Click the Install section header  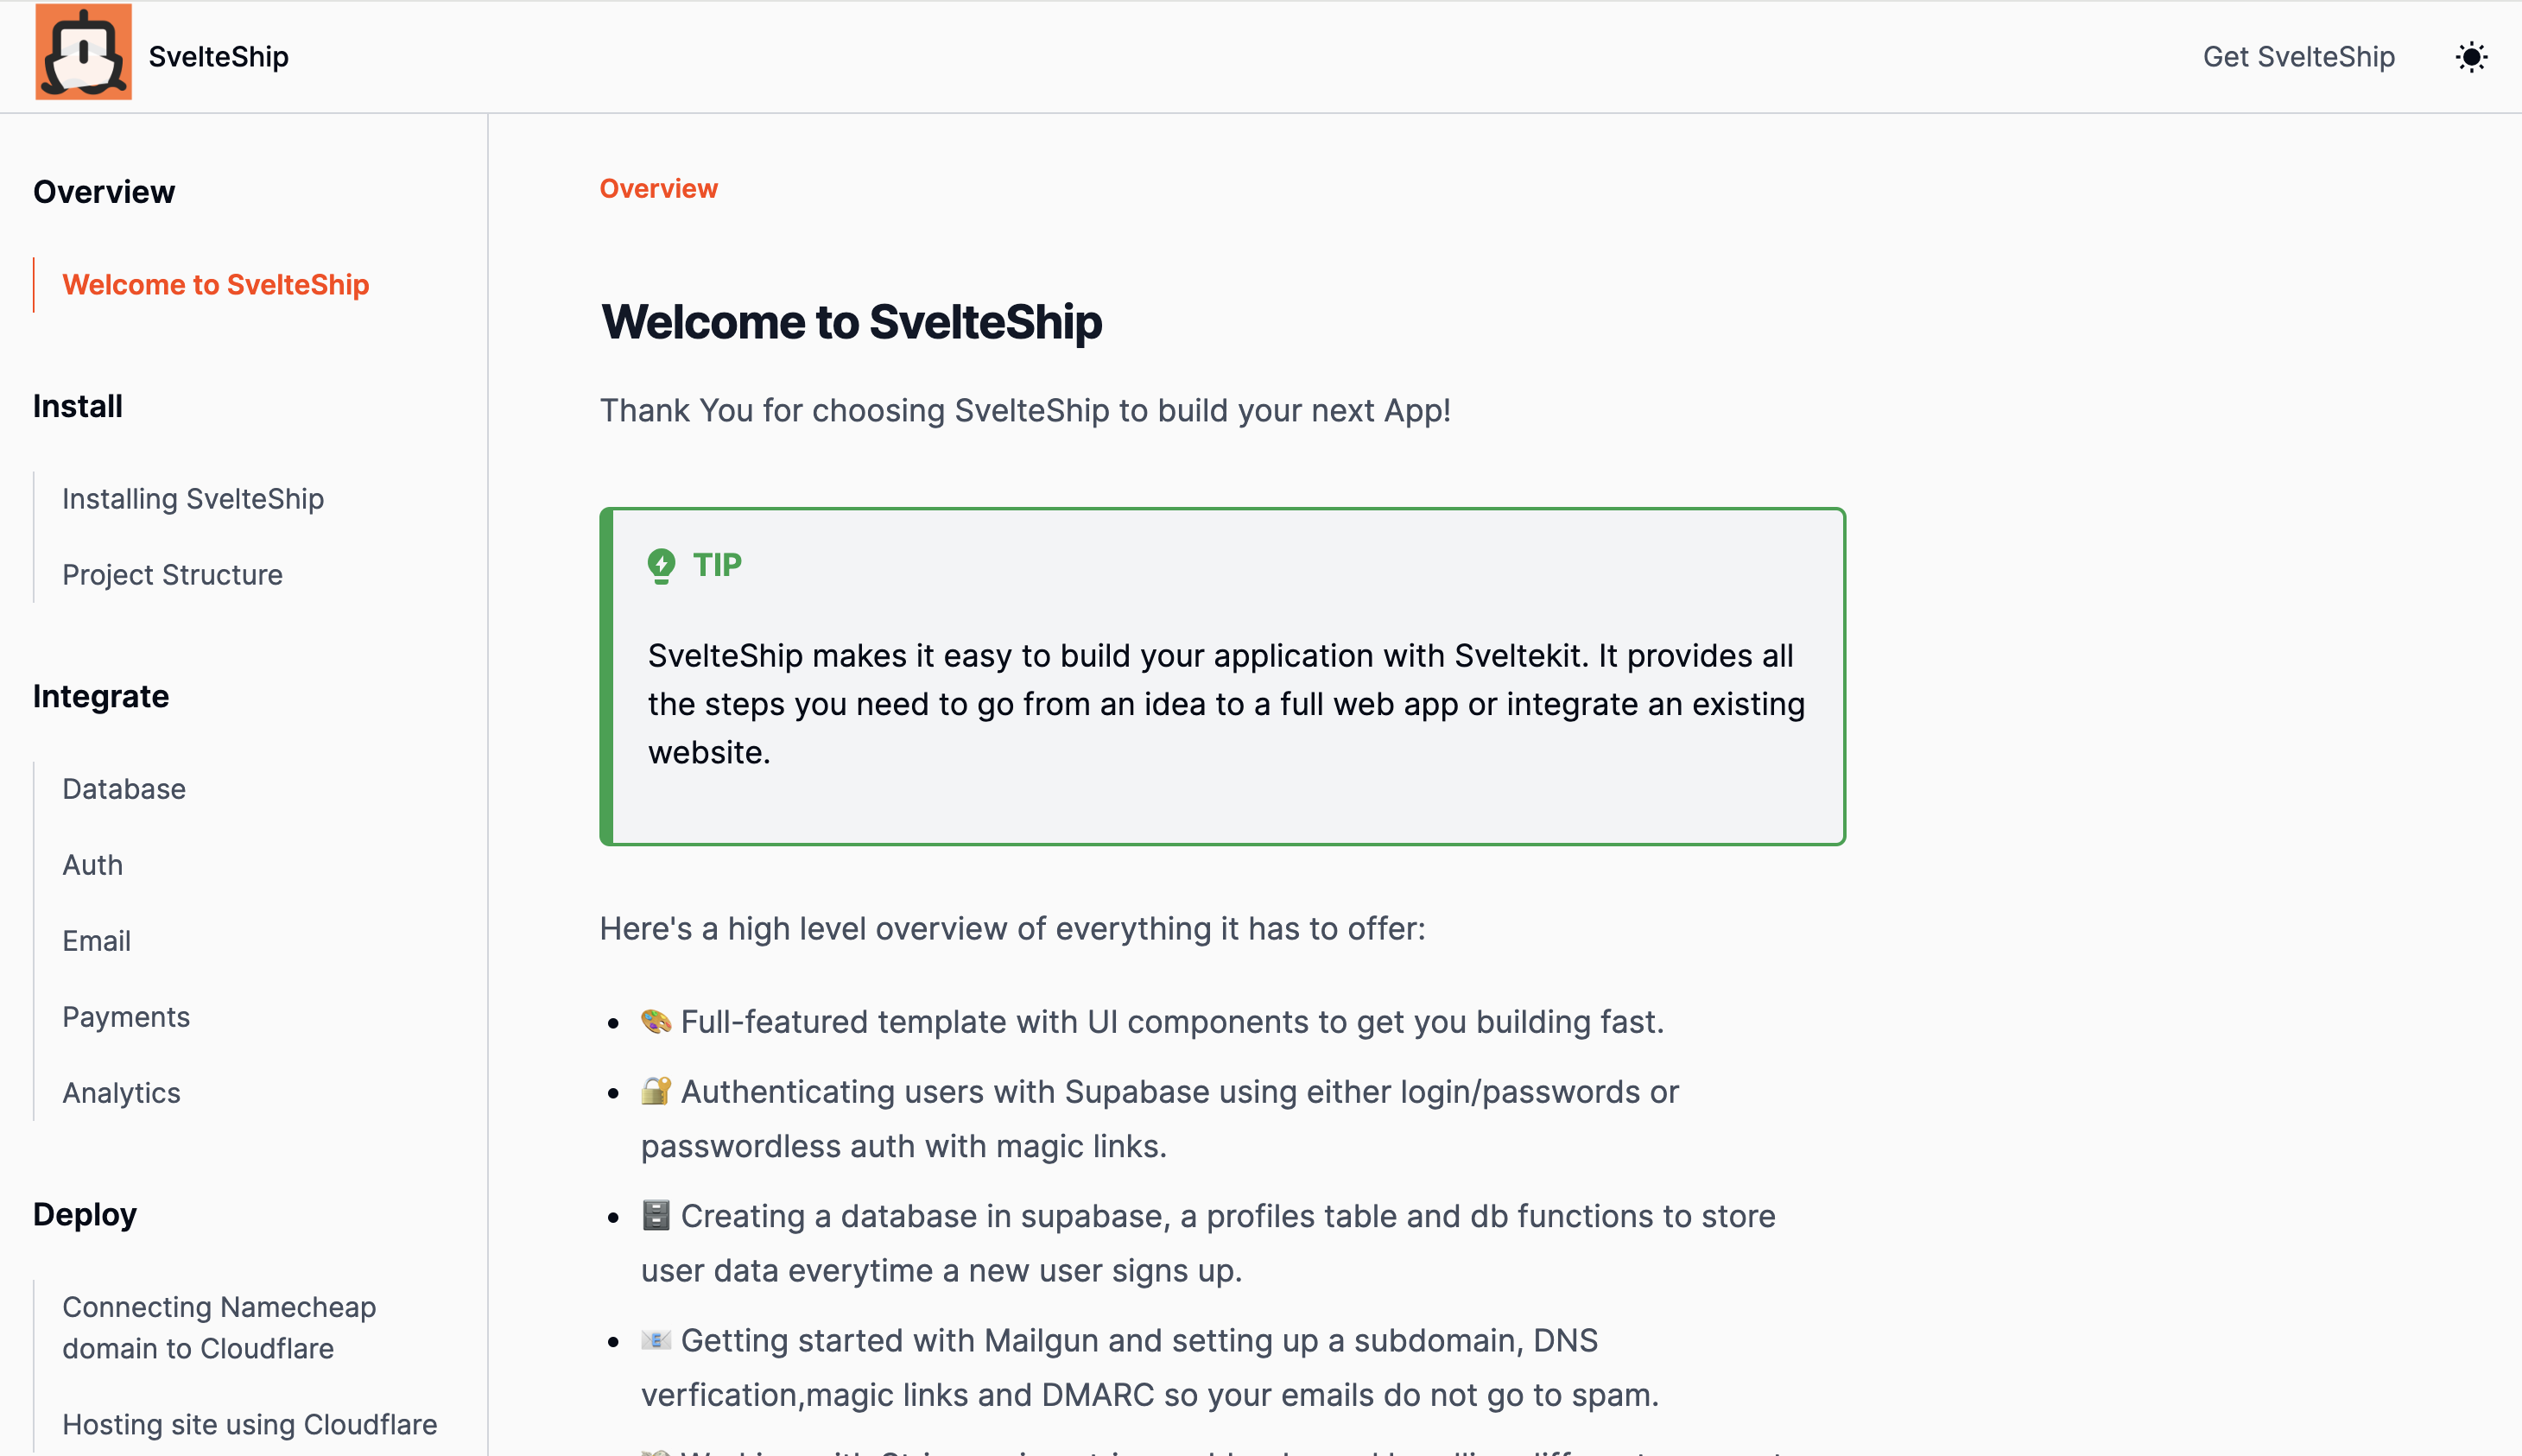point(77,406)
